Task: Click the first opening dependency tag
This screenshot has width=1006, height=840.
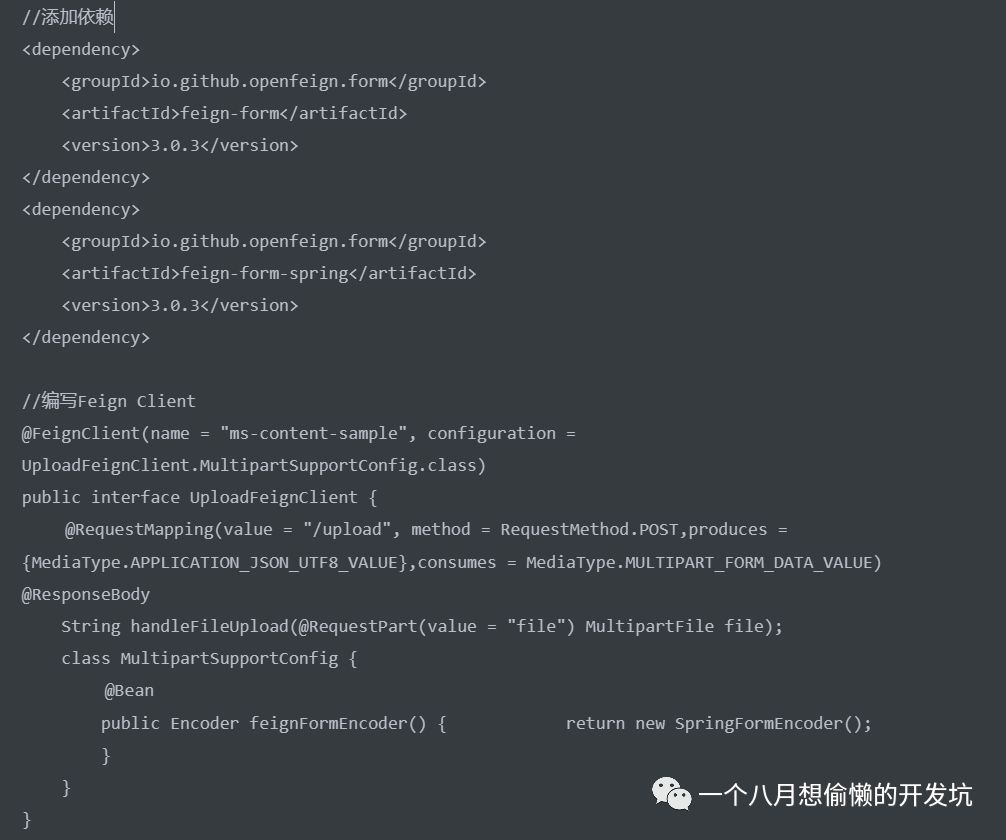Action: 81,49
